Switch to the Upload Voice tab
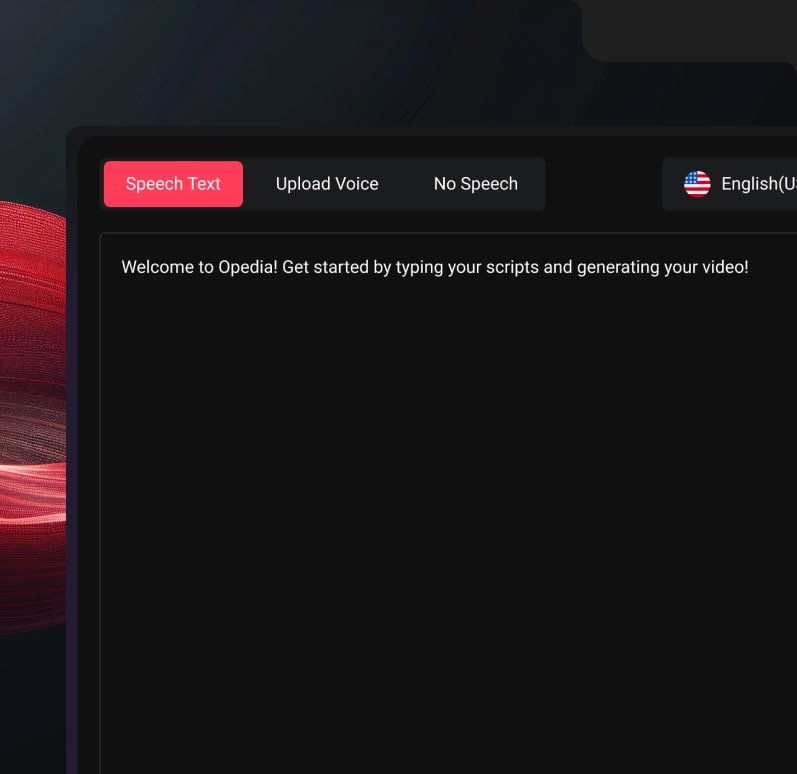This screenshot has height=774, width=797. tap(327, 184)
